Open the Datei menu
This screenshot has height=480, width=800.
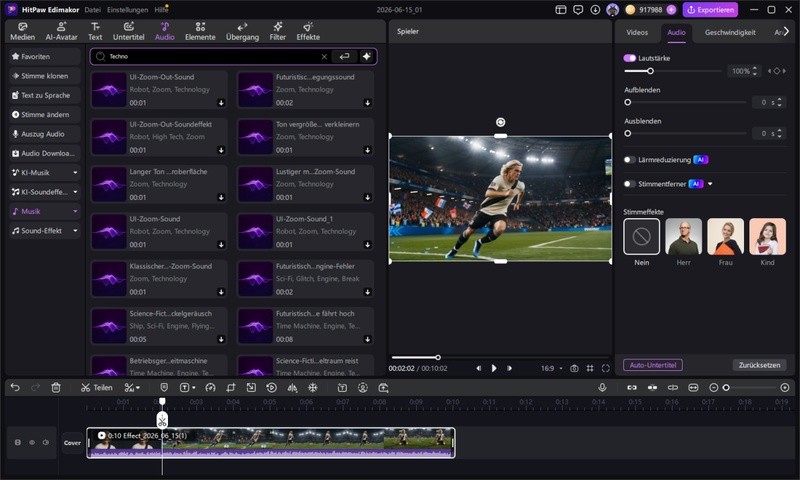tap(92, 10)
